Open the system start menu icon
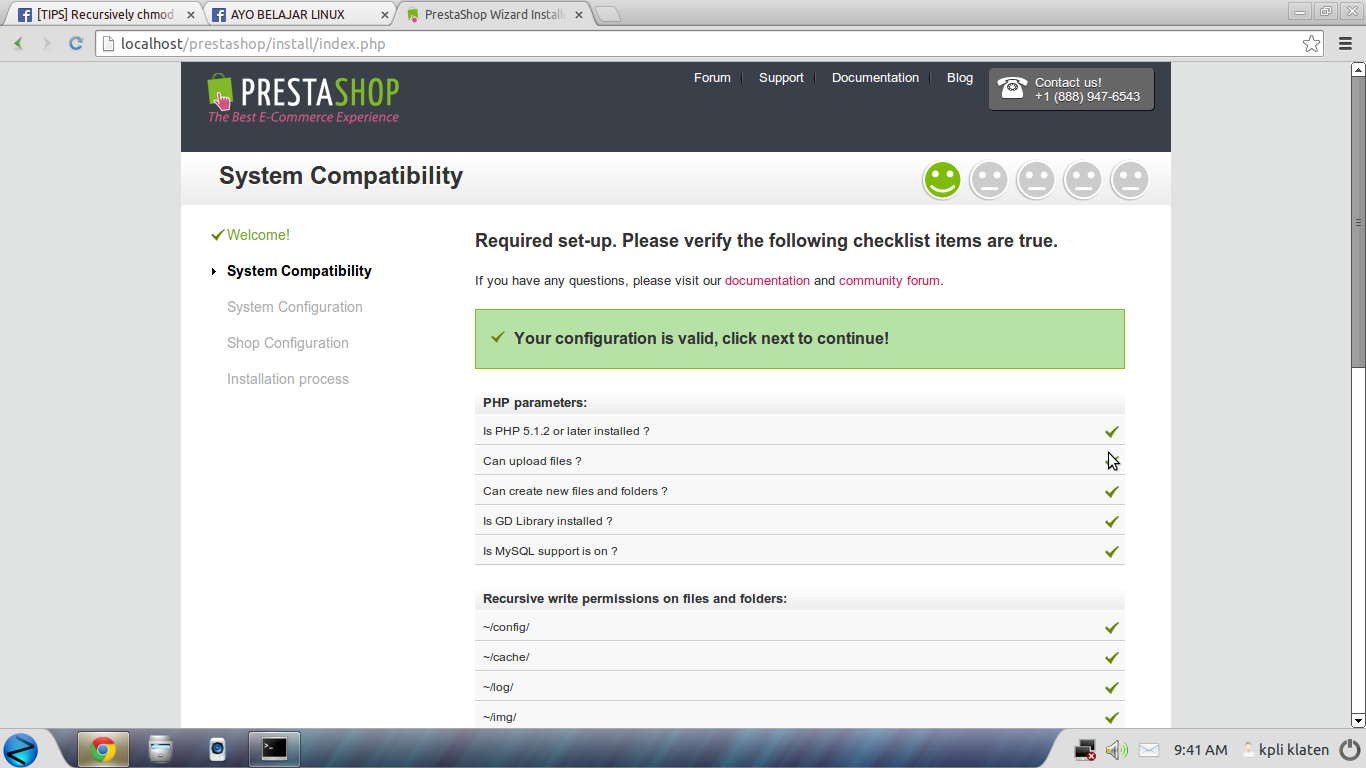 click(20, 749)
